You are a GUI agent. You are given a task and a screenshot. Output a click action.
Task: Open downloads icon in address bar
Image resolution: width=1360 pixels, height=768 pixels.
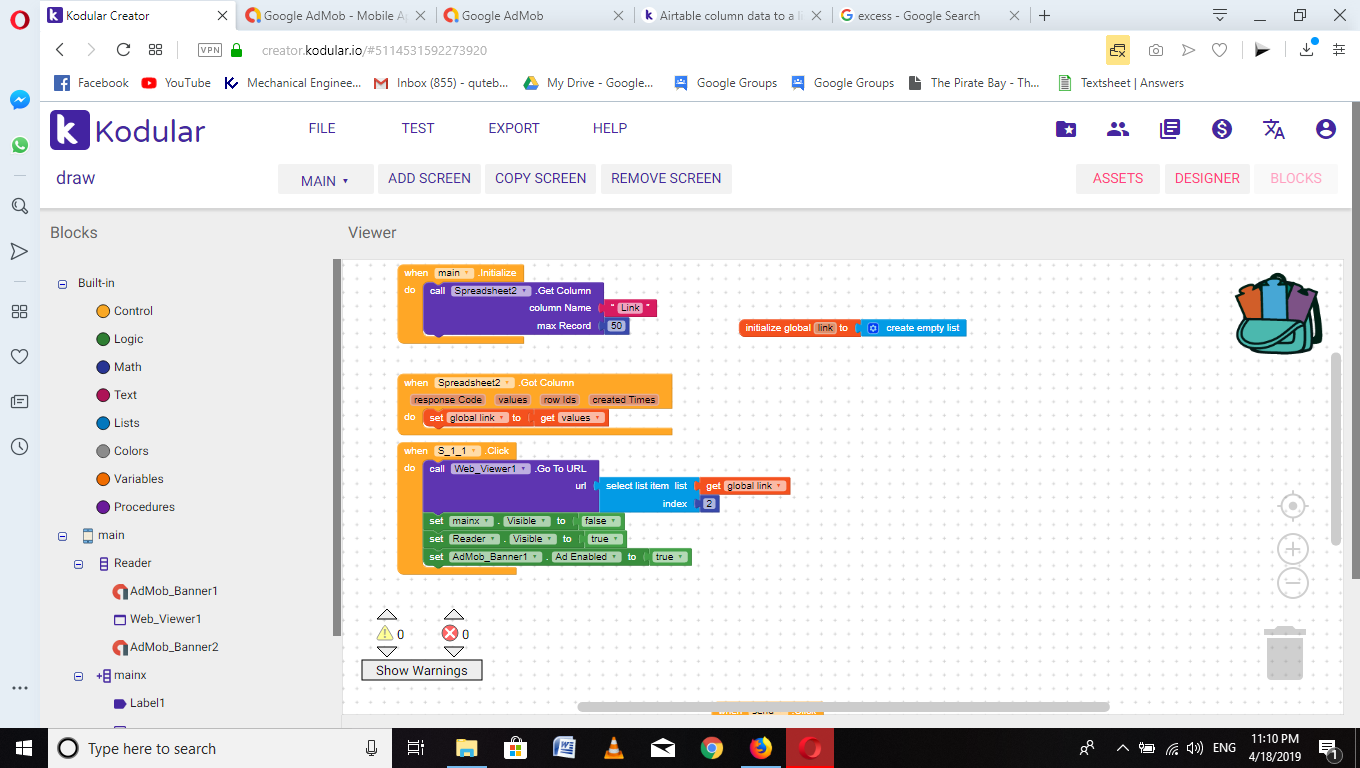[x=1307, y=50]
